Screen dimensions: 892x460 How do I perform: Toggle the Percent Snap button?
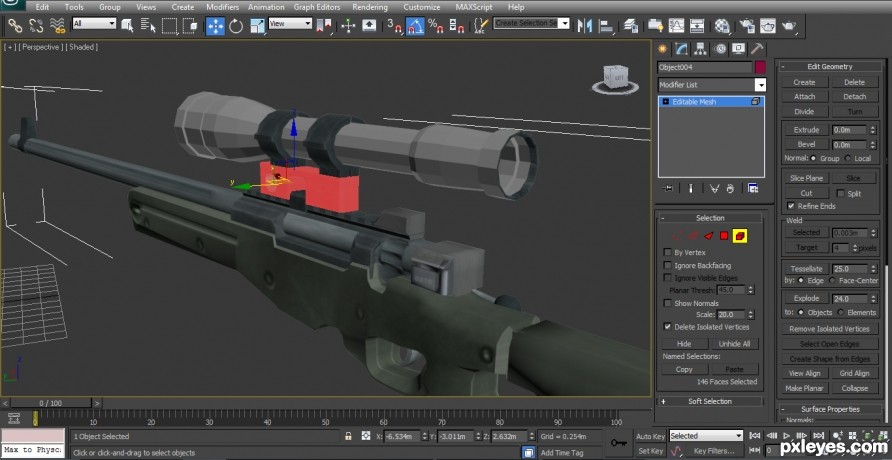[436, 25]
